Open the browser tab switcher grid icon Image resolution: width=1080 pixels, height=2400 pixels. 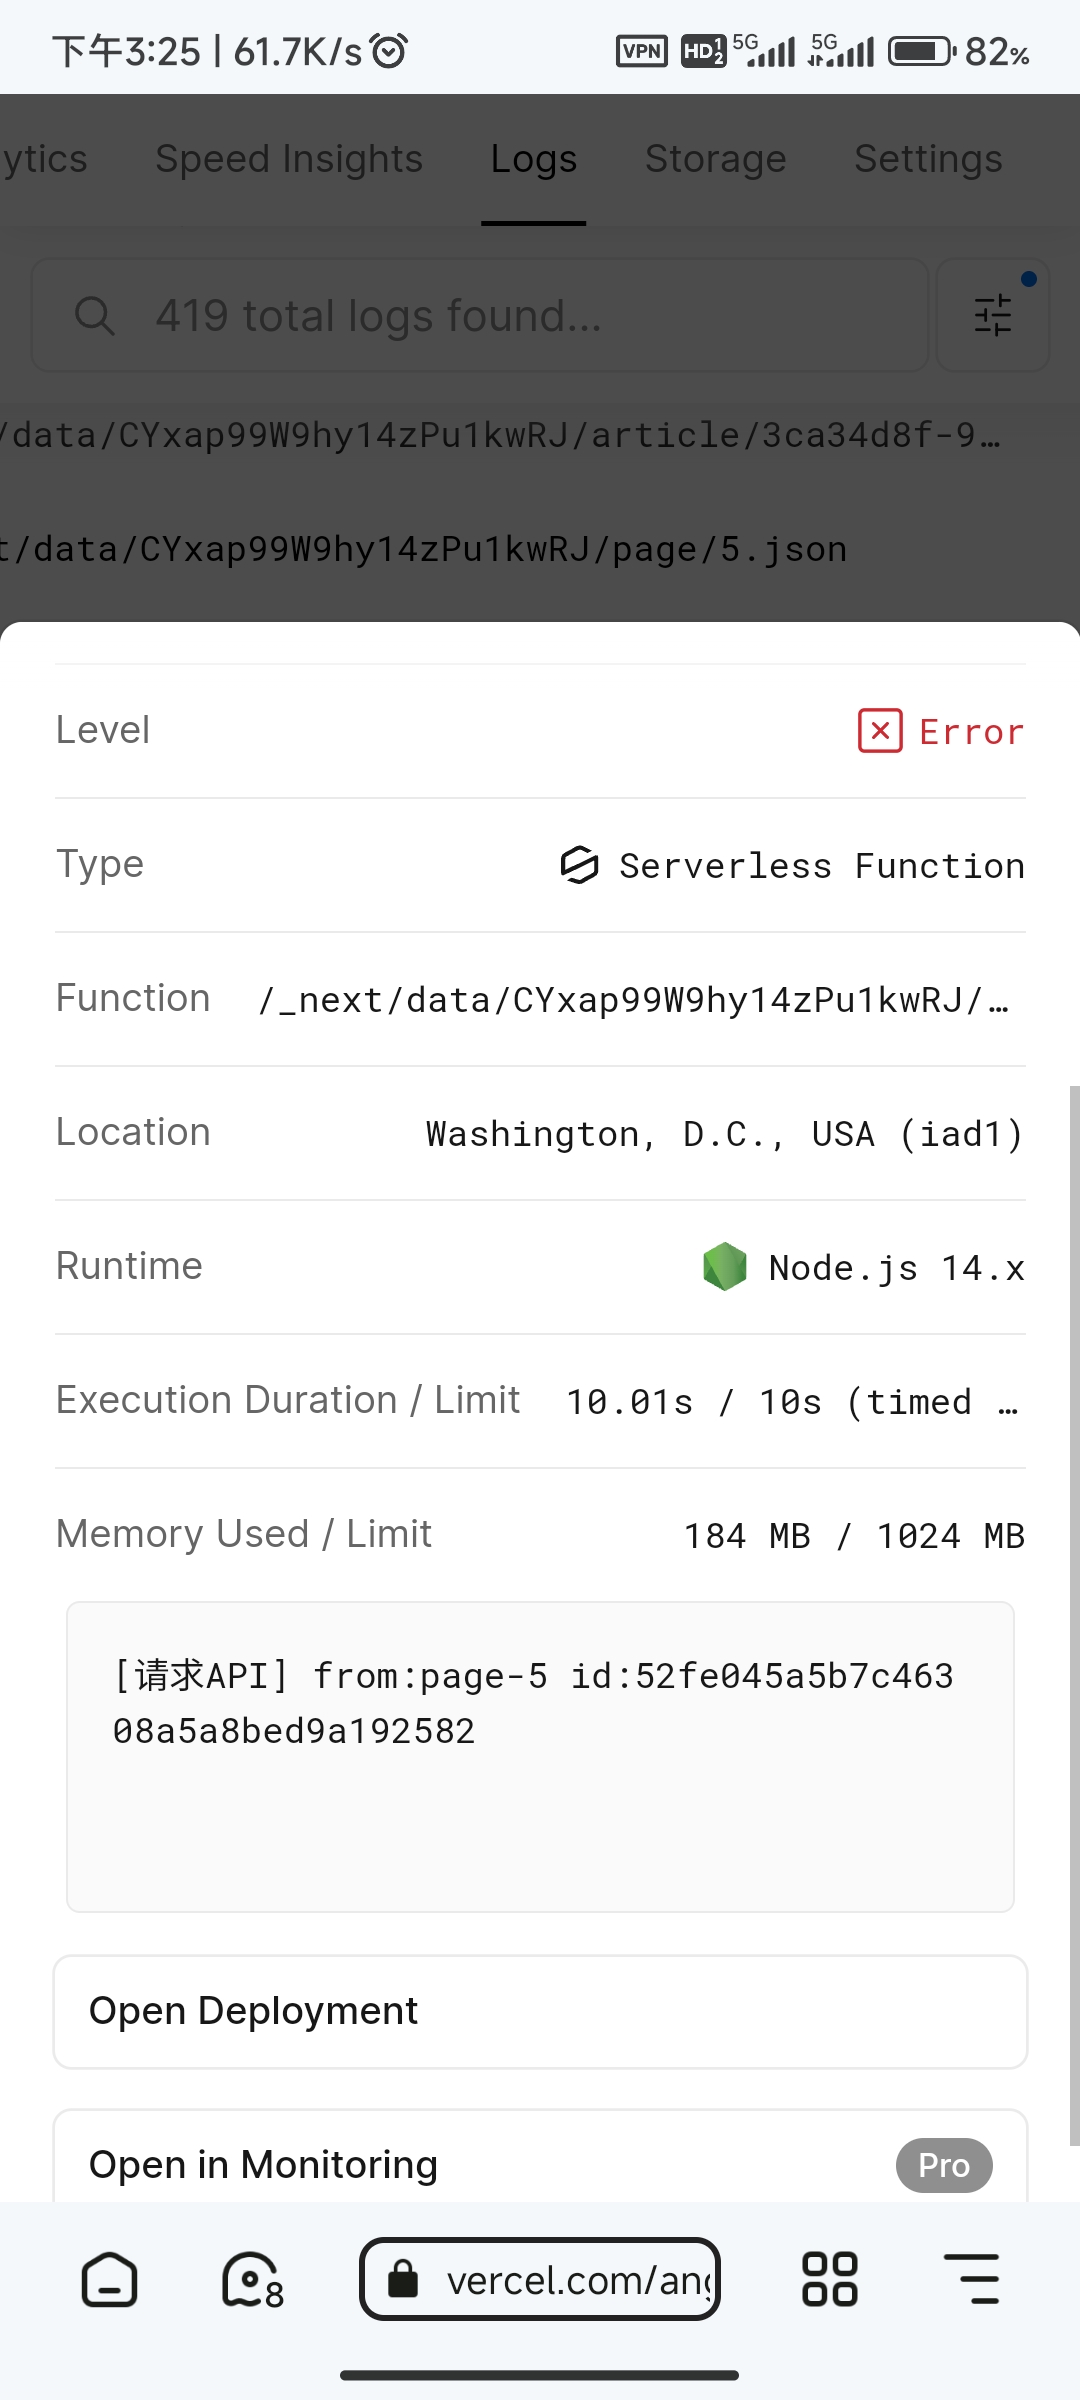click(x=827, y=2281)
